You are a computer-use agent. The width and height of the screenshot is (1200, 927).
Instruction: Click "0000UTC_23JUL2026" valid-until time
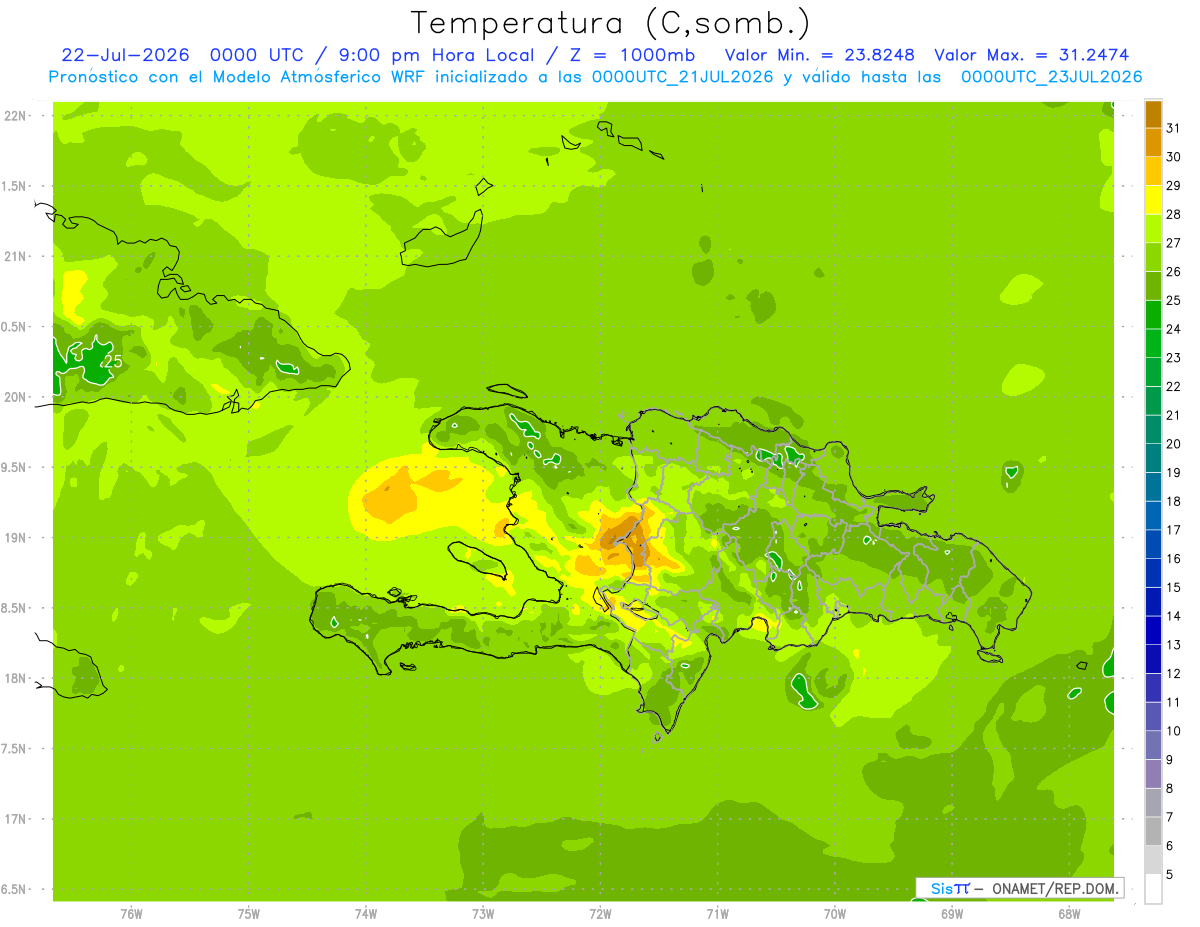(x=1052, y=77)
